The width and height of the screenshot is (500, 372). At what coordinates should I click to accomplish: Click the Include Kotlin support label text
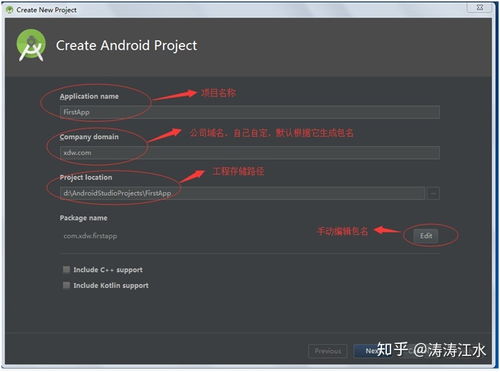coord(111,285)
